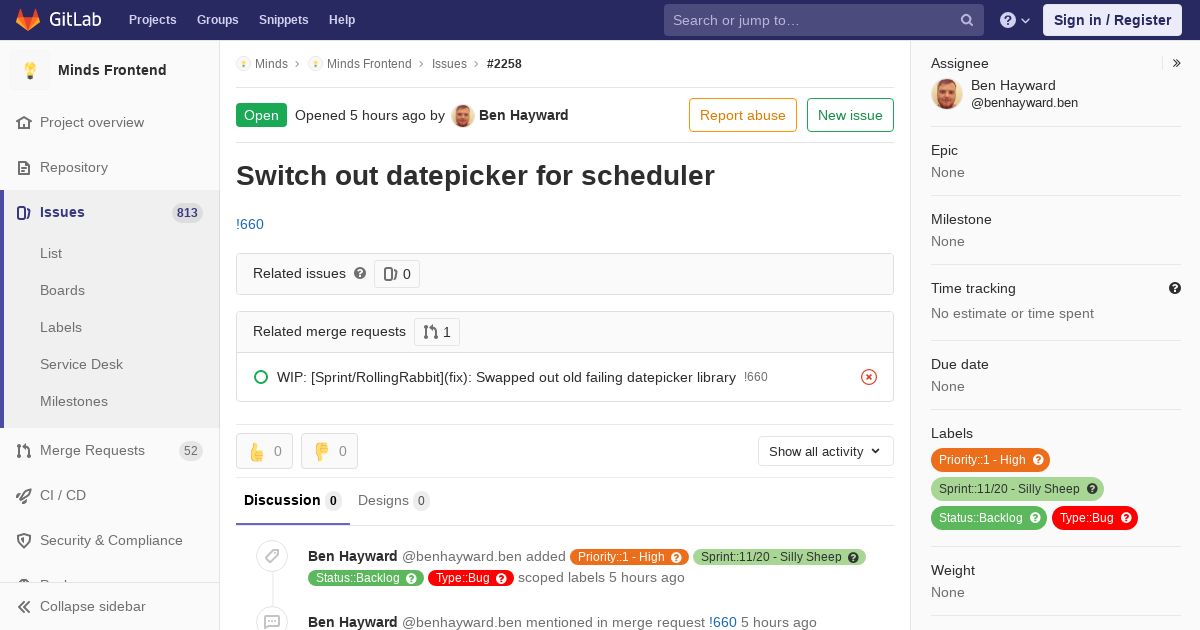Select the green Status::Backlog label in activity
1200x630 pixels.
point(366,578)
